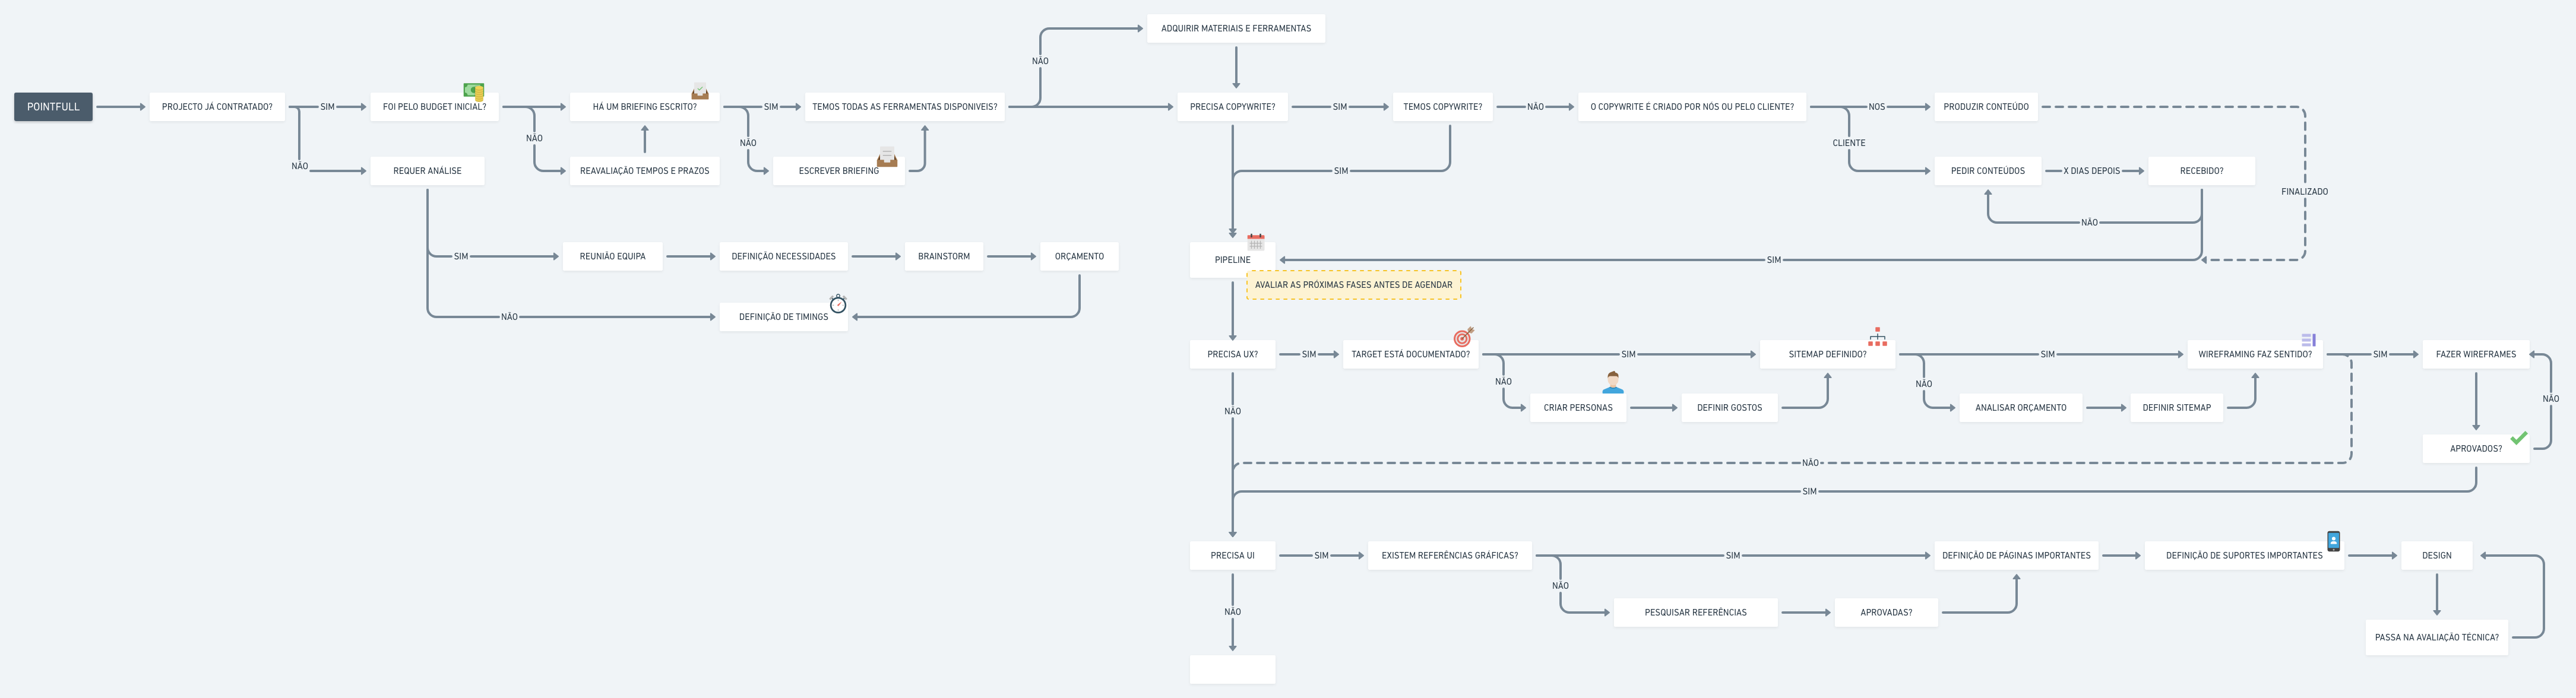This screenshot has height=698, width=2576.
Task: Select the 'Recebido?' node
Action: coord(2202,171)
